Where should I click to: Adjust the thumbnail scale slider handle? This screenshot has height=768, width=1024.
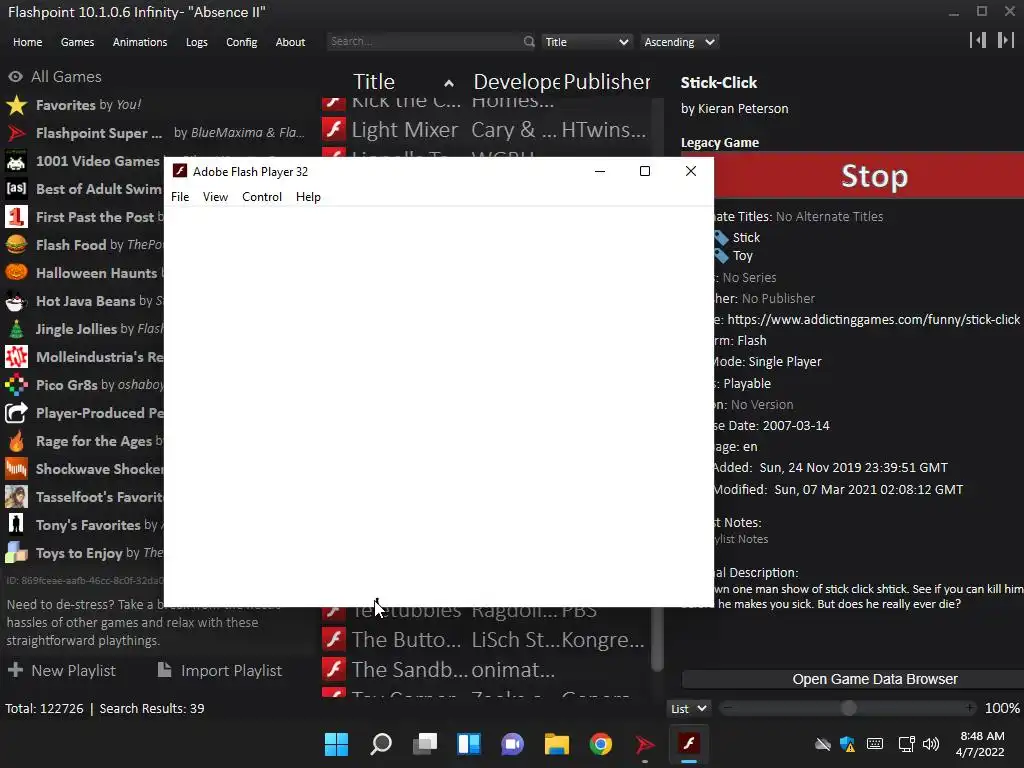click(848, 709)
